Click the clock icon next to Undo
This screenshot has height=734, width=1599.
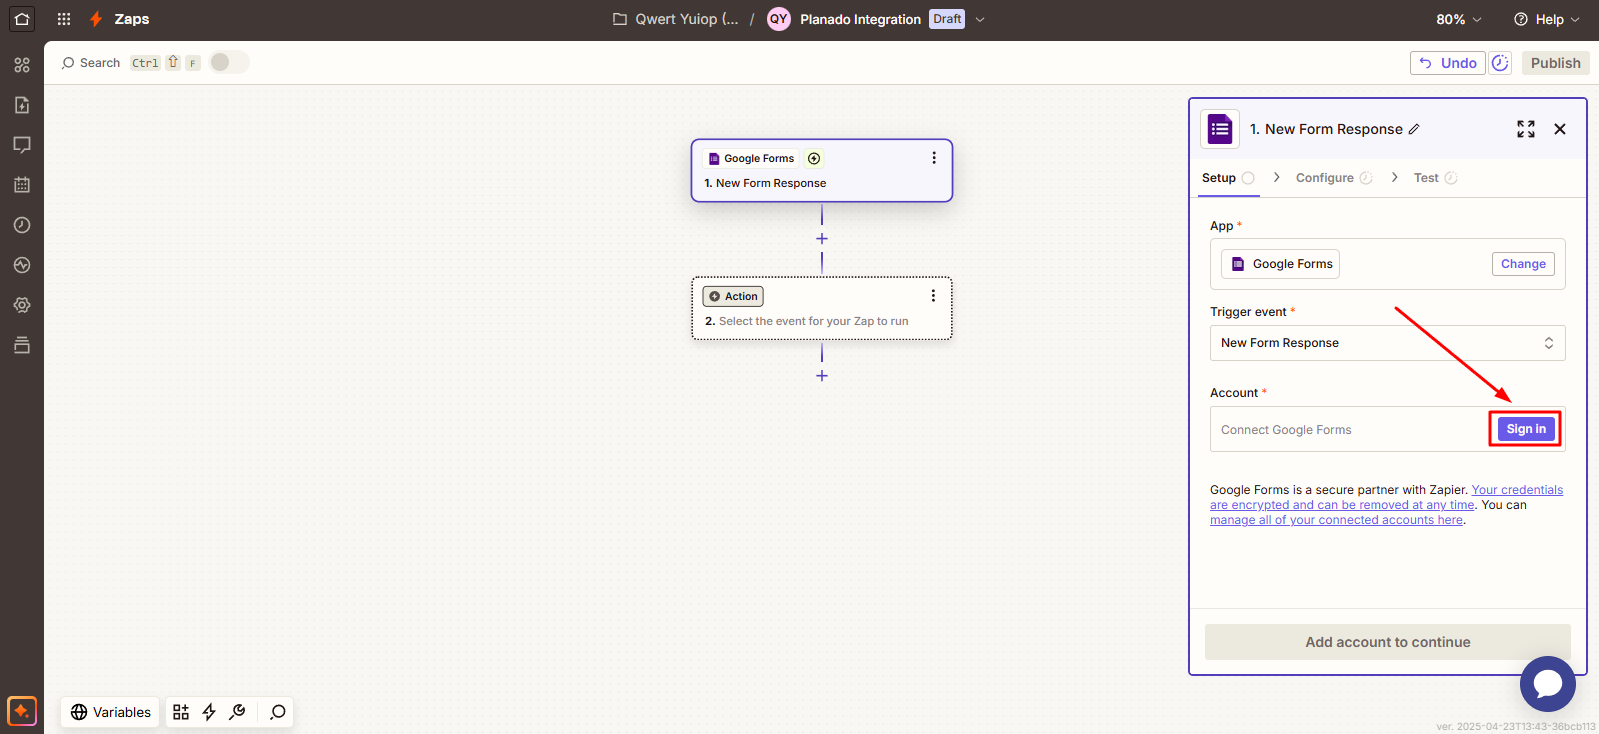1500,63
